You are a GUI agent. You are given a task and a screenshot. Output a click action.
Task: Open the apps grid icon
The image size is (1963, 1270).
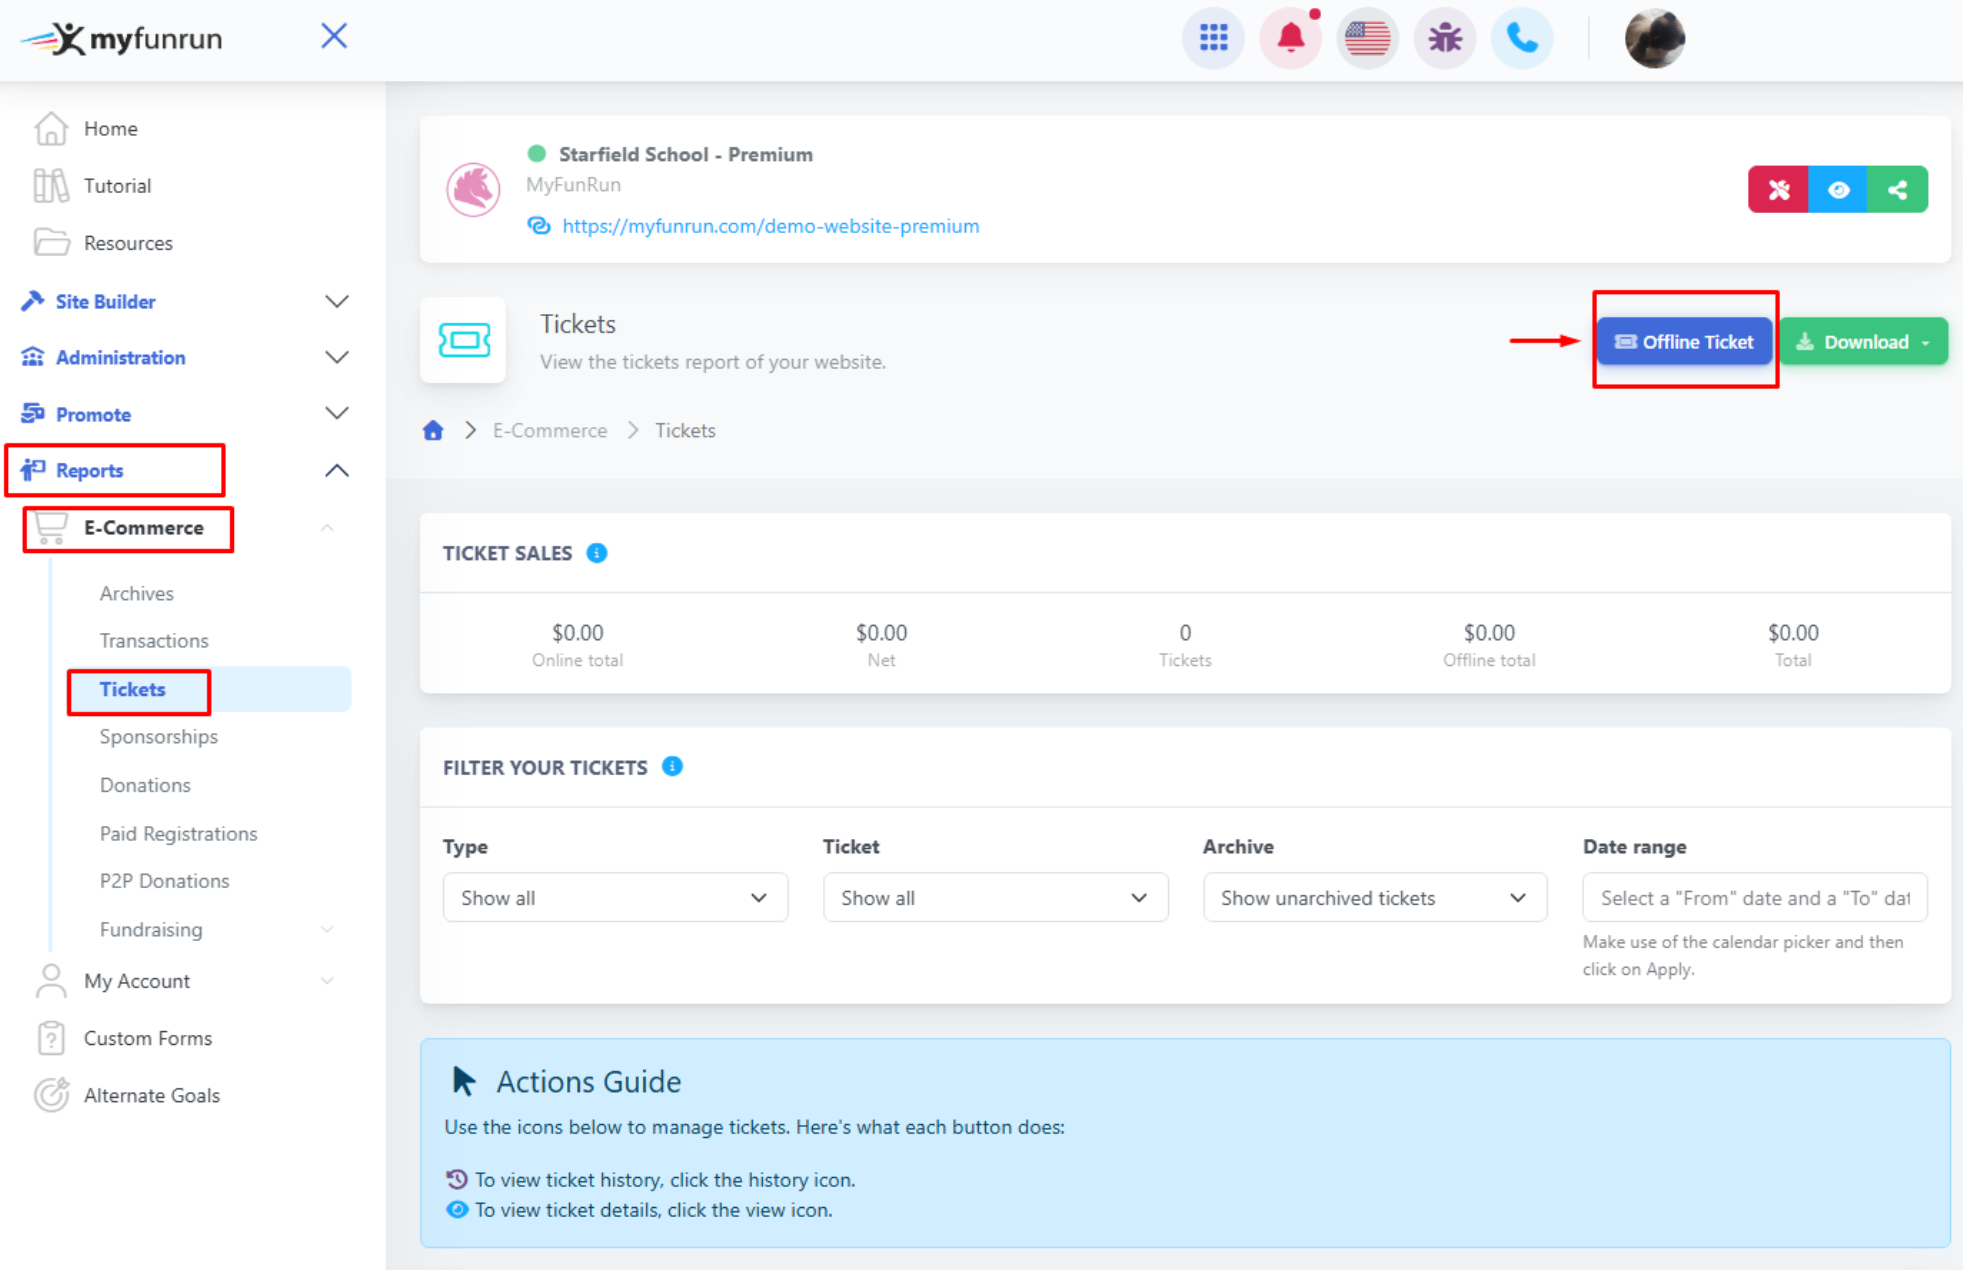(x=1213, y=39)
